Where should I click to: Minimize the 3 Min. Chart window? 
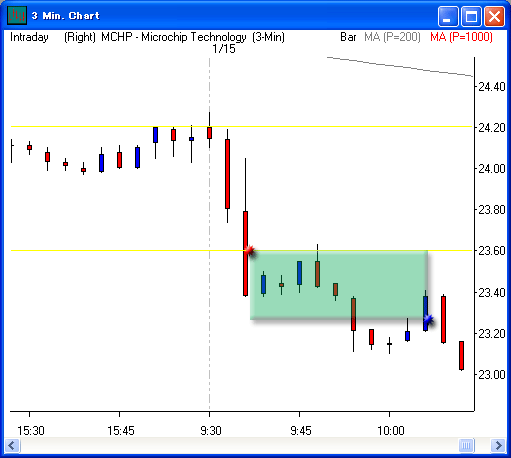point(448,16)
